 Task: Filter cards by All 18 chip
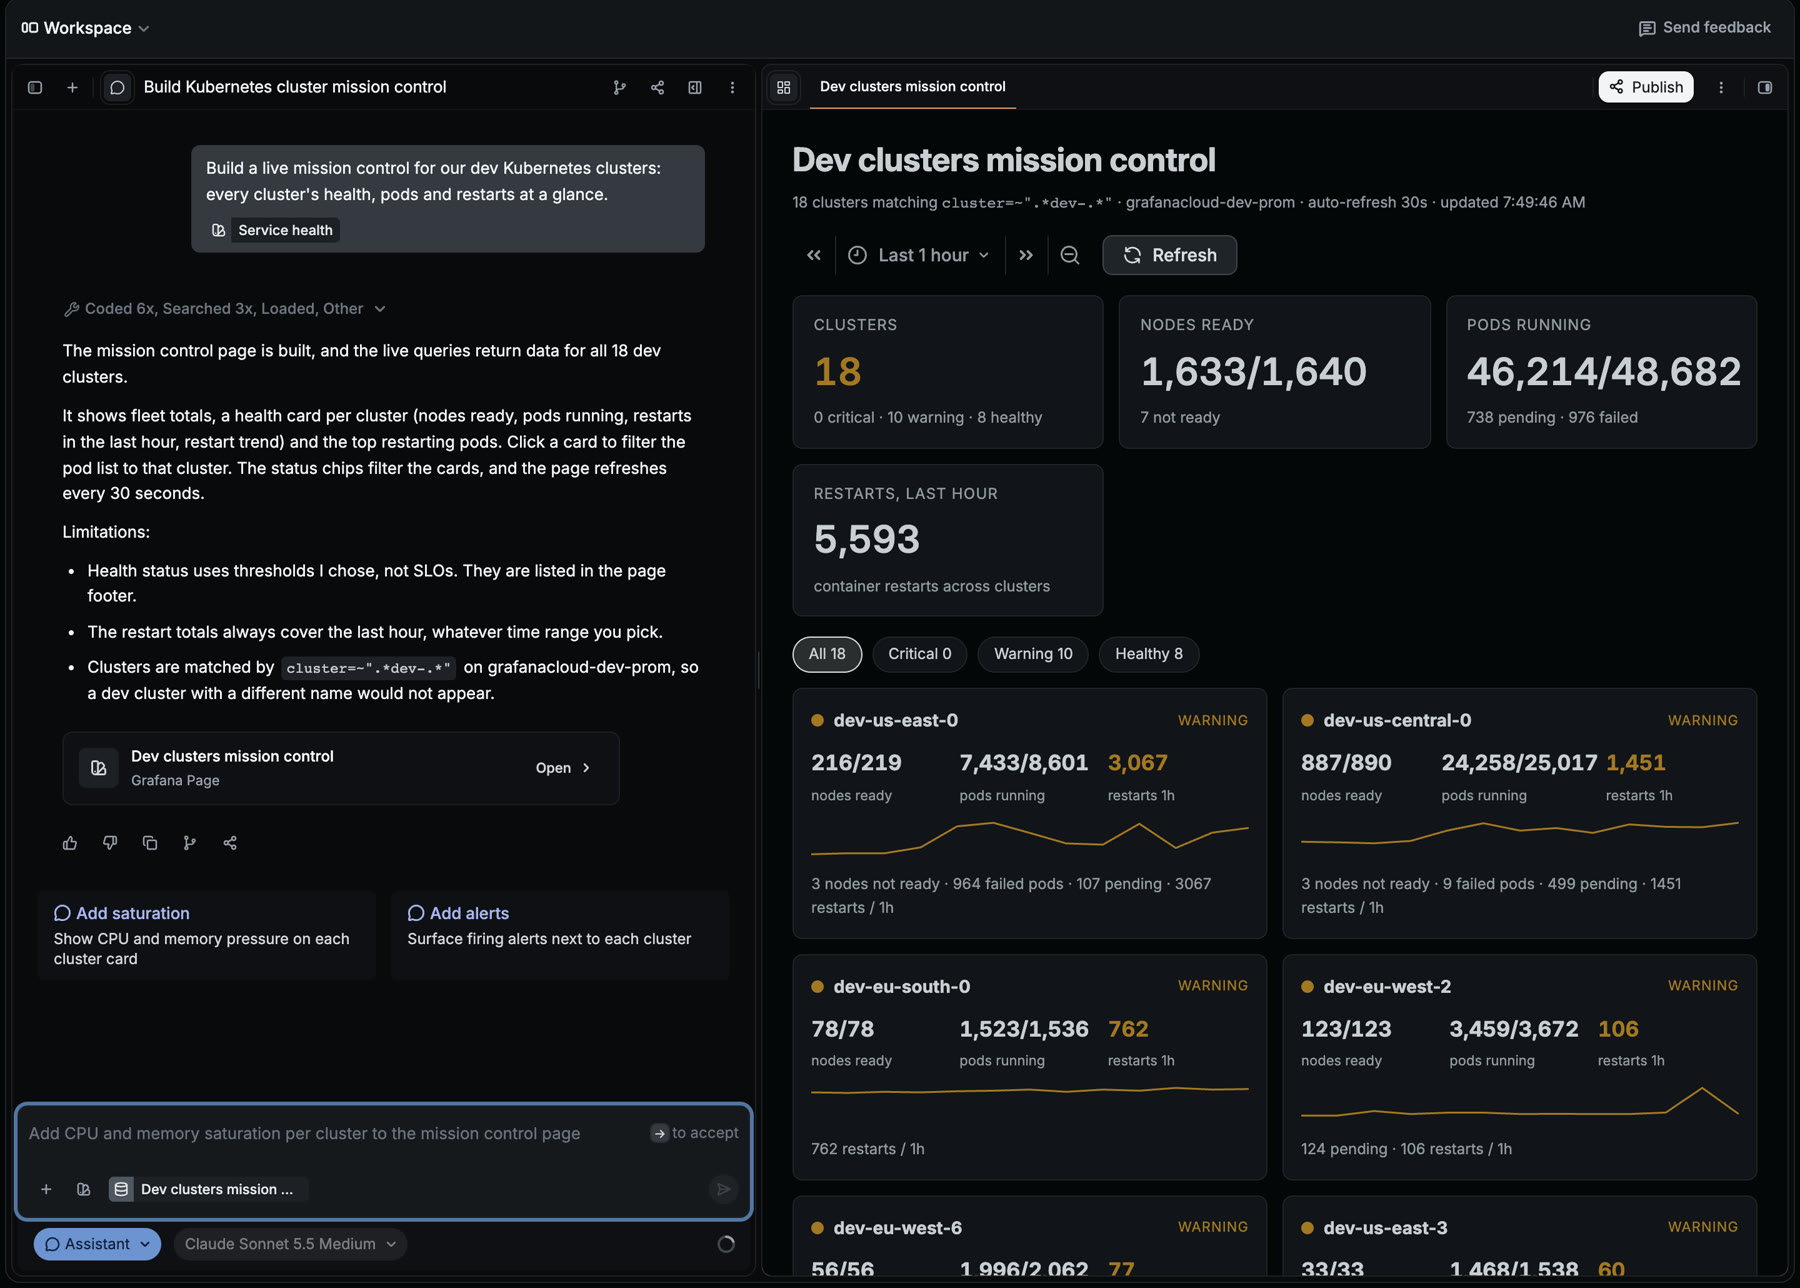(x=827, y=654)
